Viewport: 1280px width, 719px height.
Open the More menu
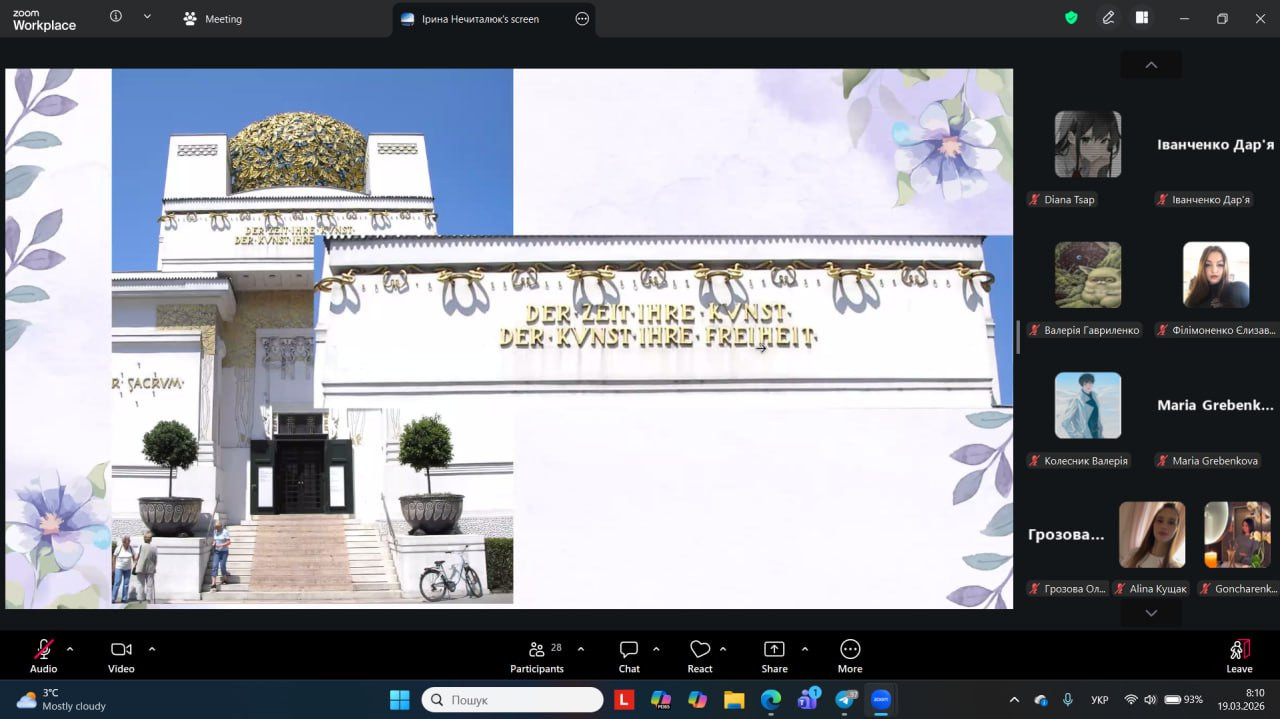coord(850,656)
